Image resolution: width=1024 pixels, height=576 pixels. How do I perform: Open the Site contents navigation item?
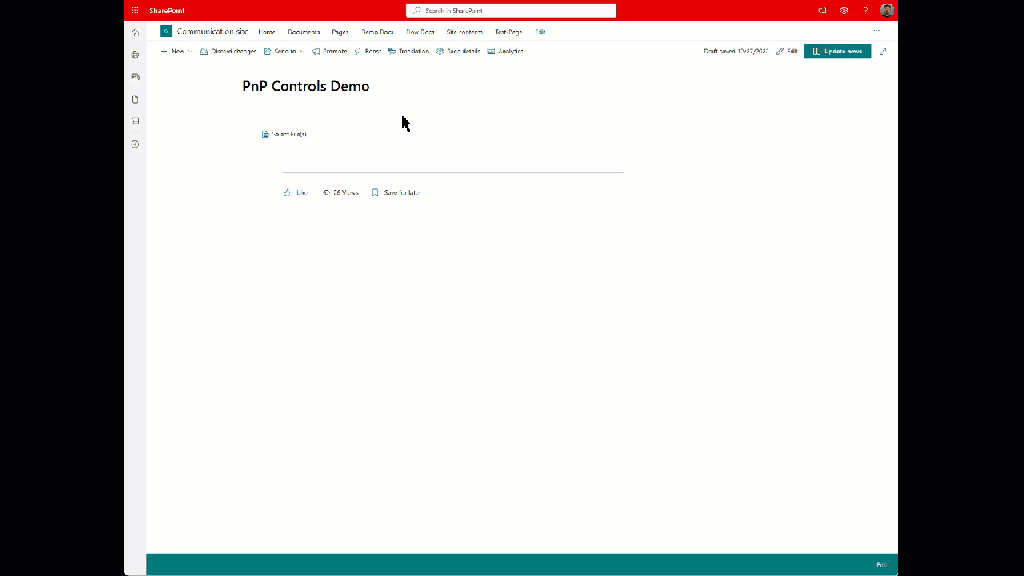[x=464, y=32]
